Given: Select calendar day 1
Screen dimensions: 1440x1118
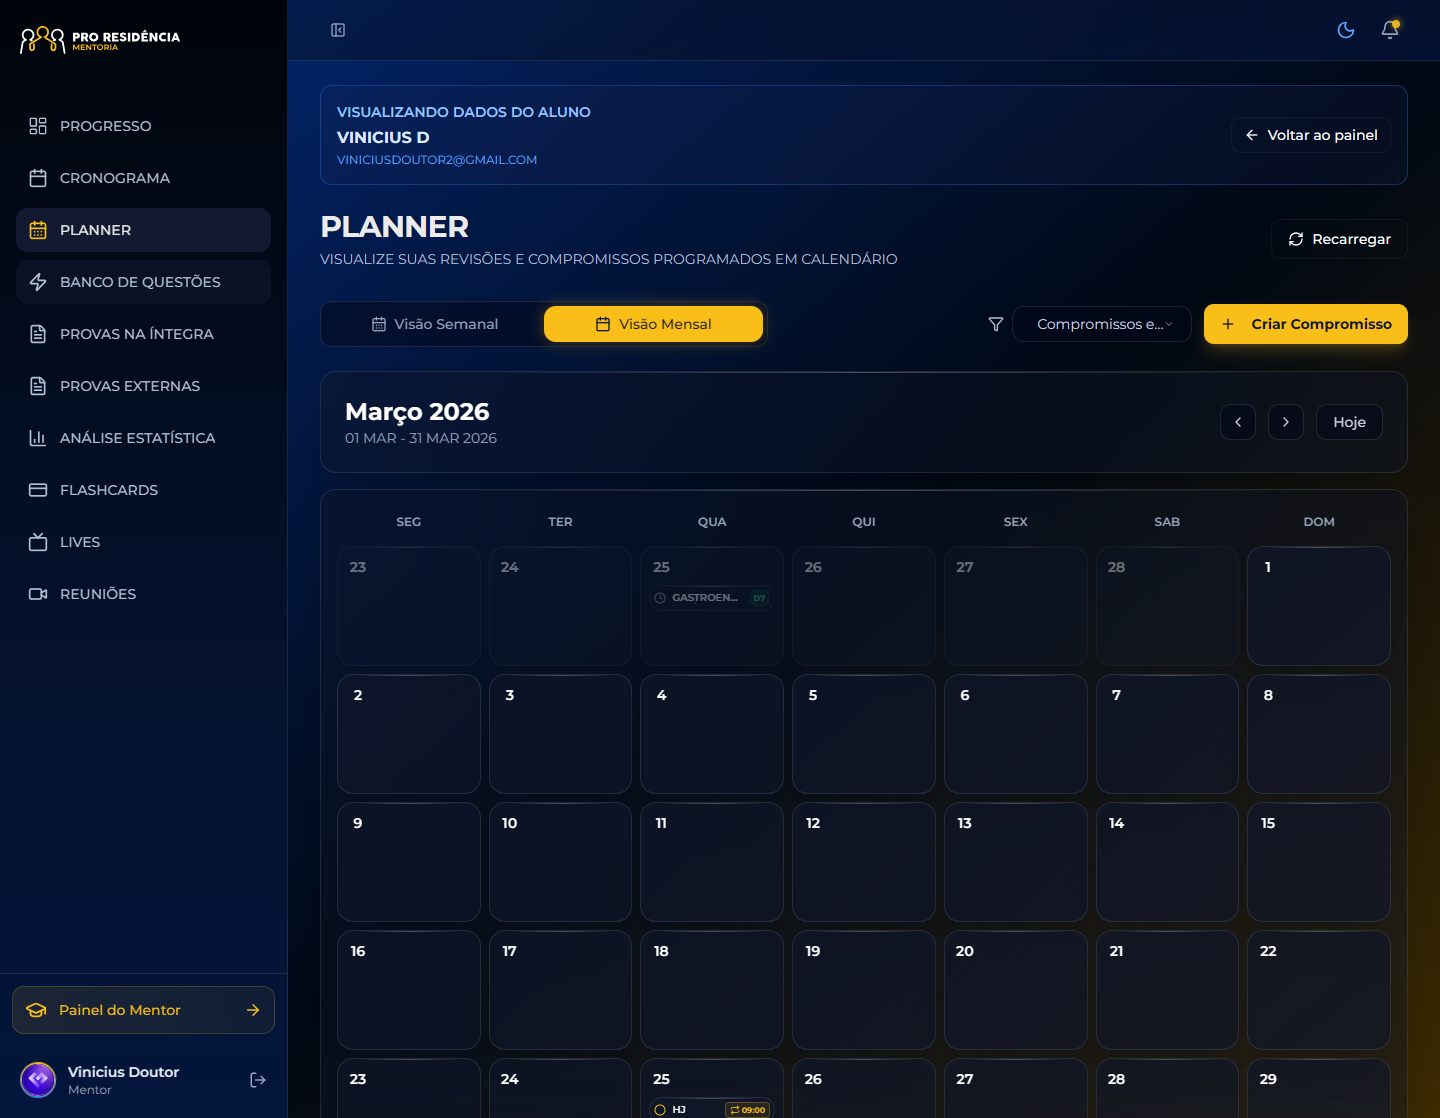Looking at the screenshot, I should click(x=1319, y=606).
